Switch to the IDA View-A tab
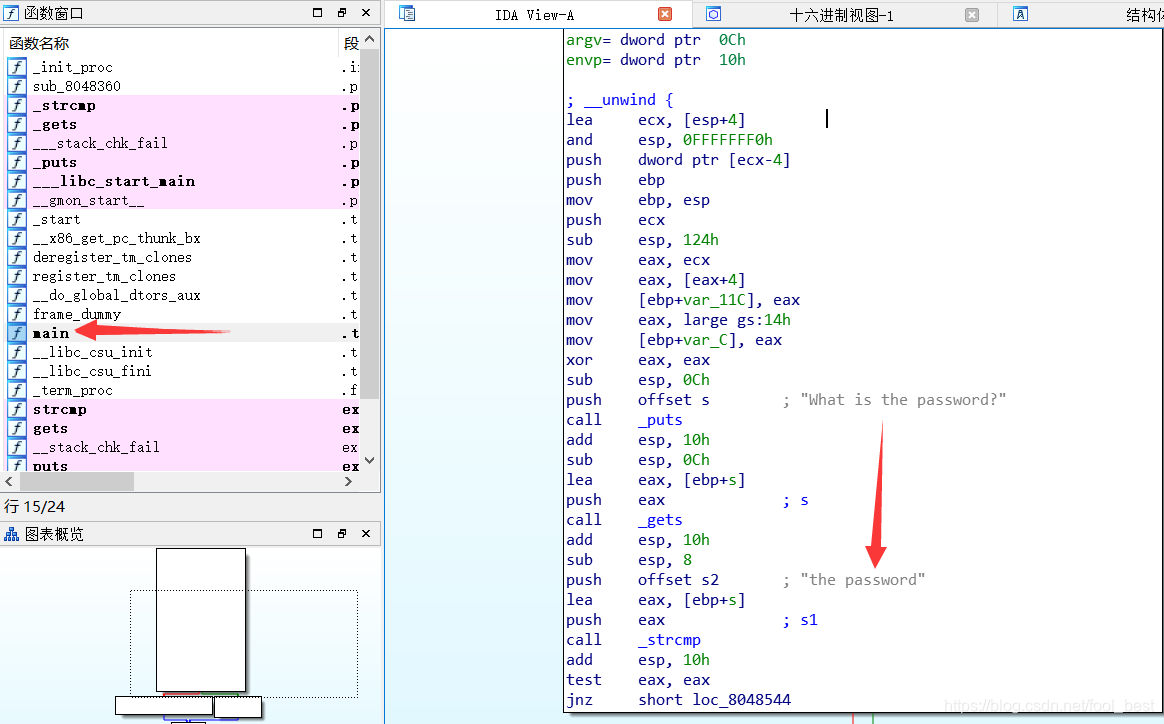The image size is (1164, 724). tap(534, 15)
